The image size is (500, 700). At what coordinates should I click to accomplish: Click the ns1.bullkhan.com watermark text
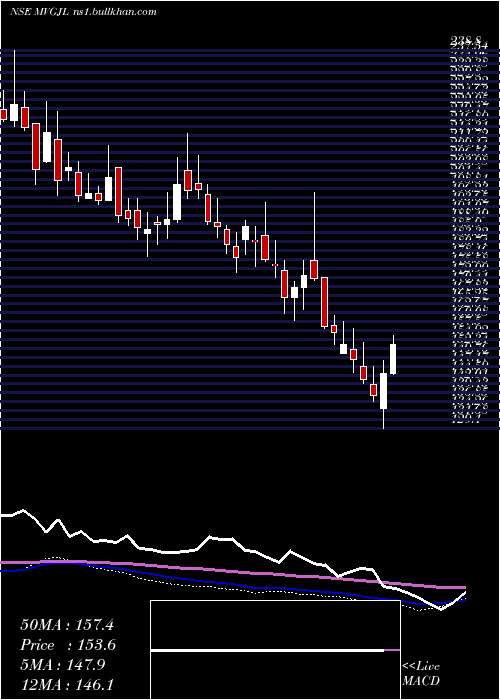(x=114, y=12)
